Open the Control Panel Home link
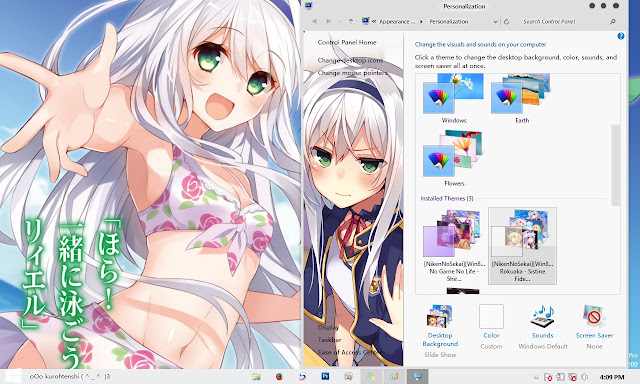The height and width of the screenshot is (384, 640). click(347, 42)
